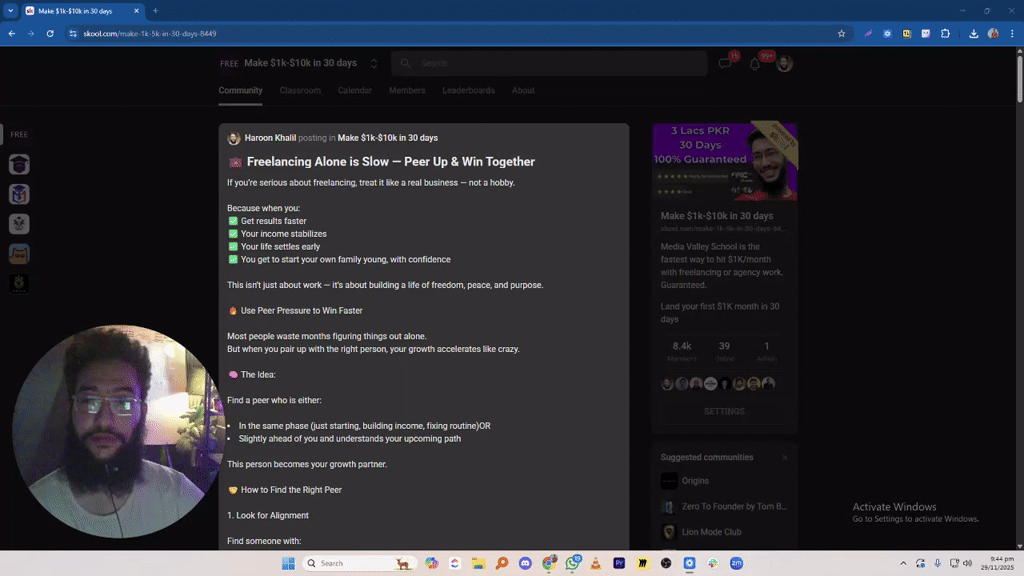
Task: Bookmark this page with the star
Action: (x=841, y=33)
